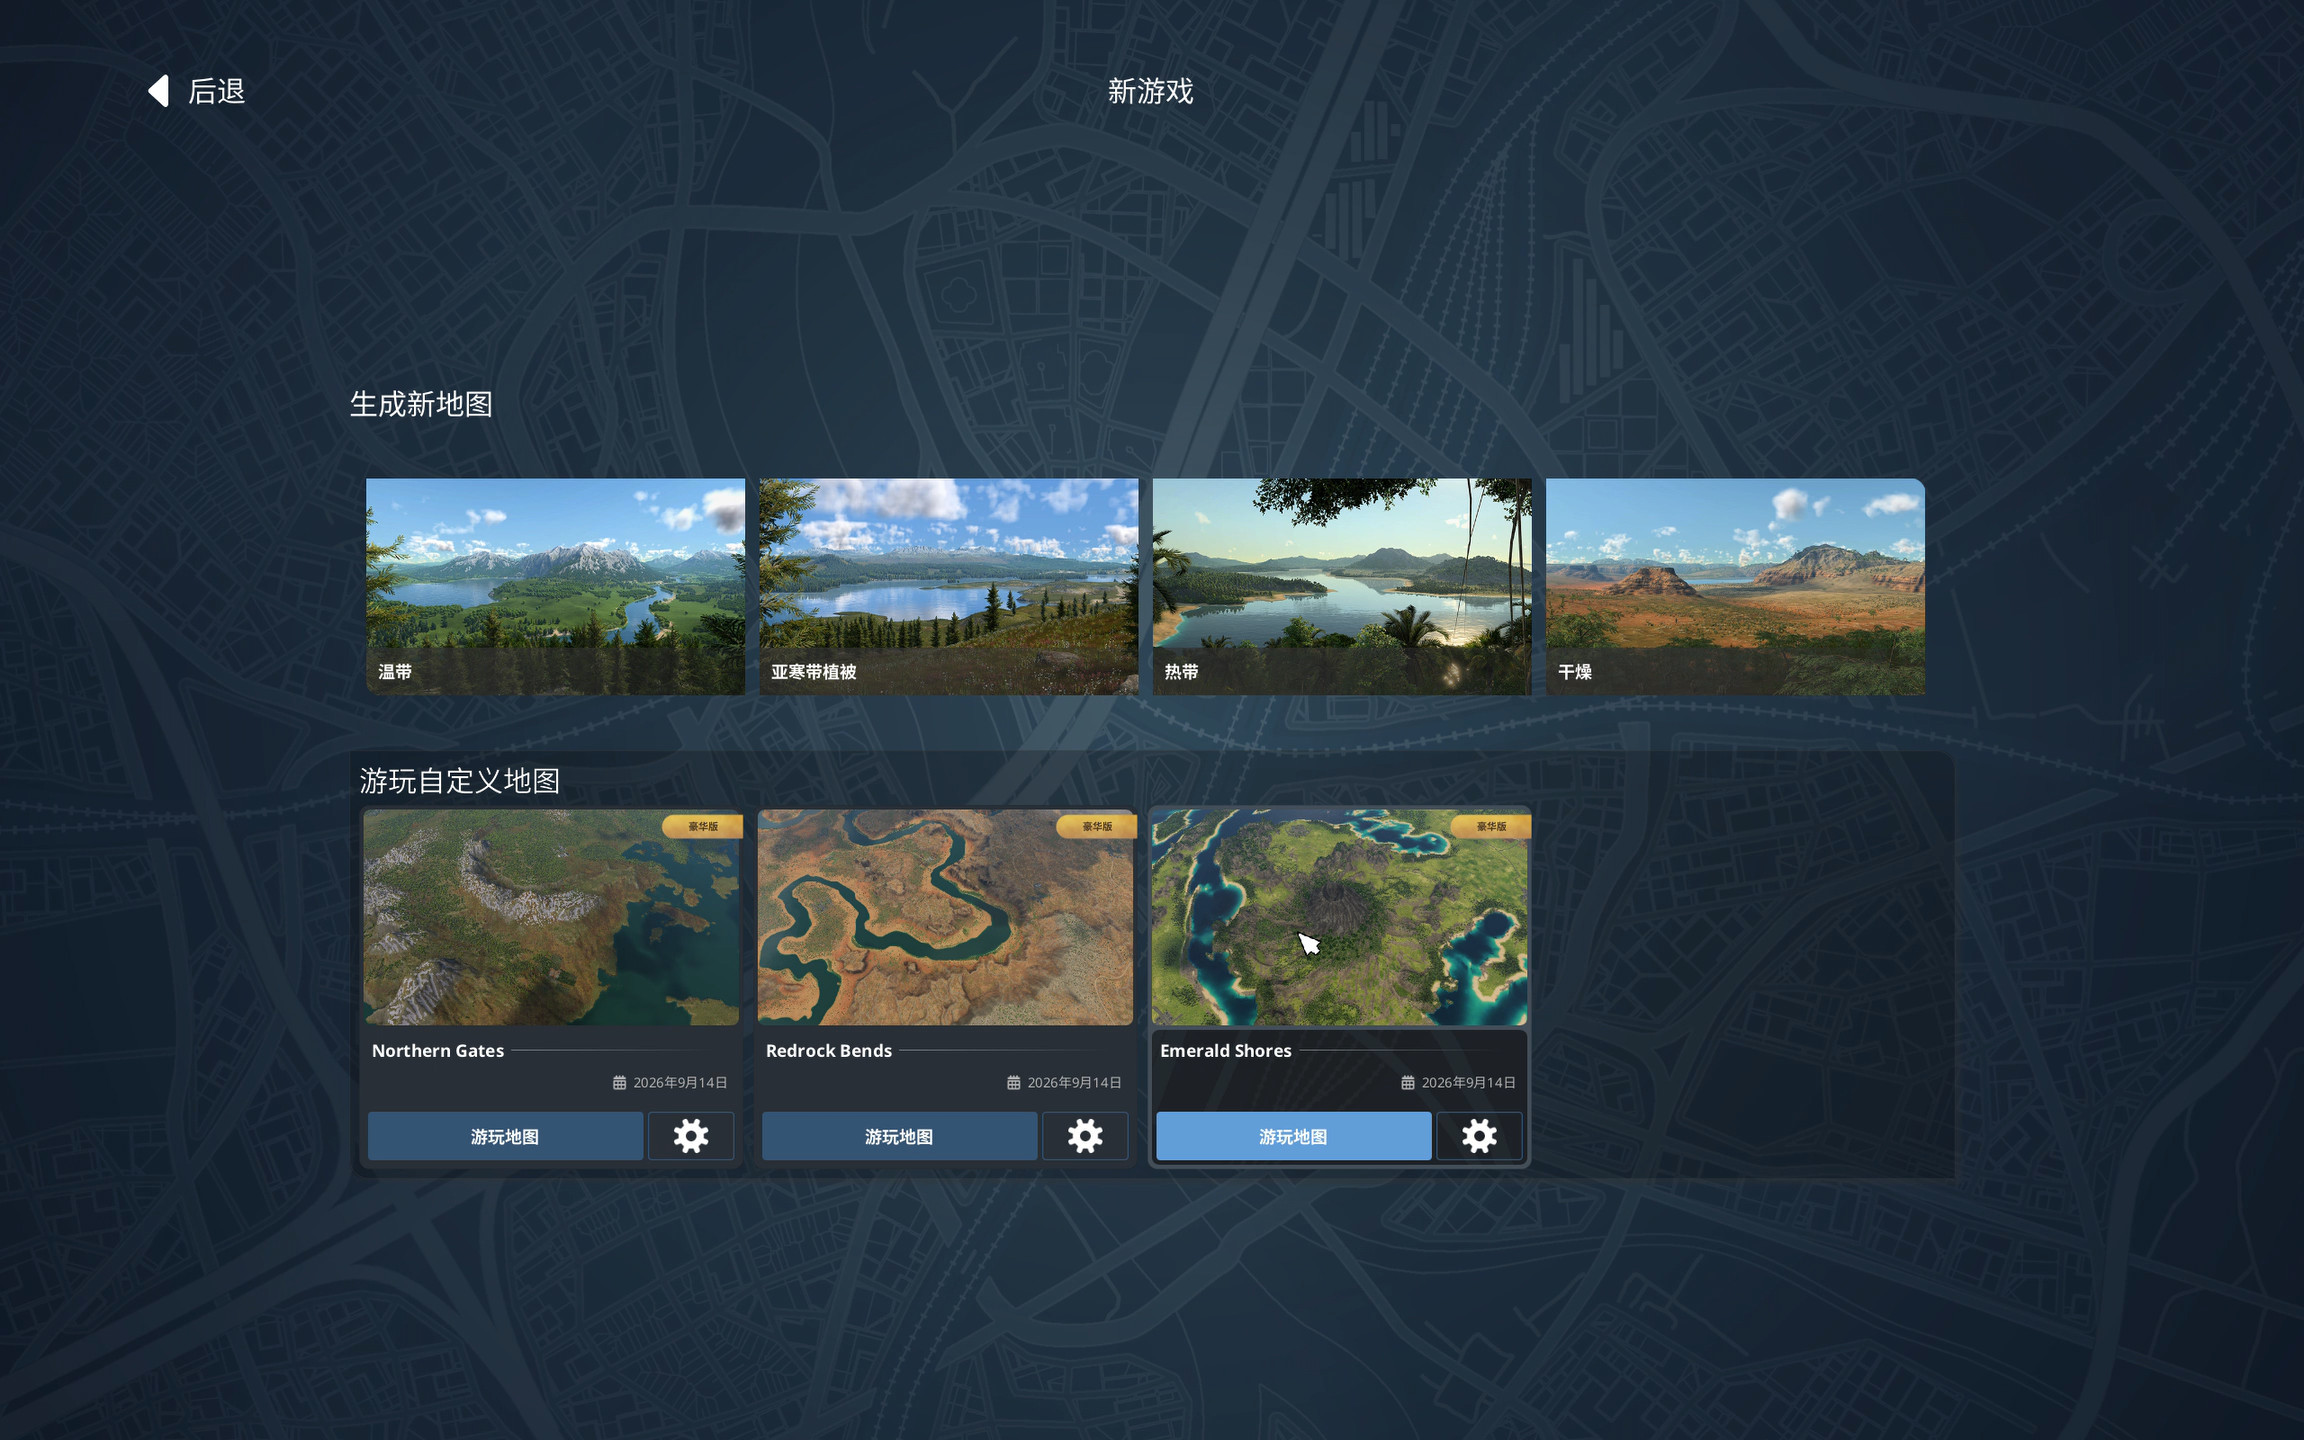
Task: Select the 温带 temperate climate map card
Action: click(555, 586)
